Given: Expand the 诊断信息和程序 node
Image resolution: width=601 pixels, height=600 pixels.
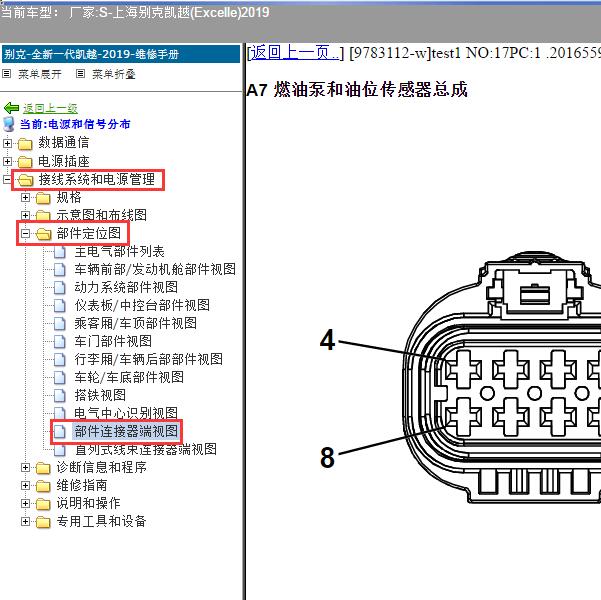Looking at the screenshot, I should tap(25, 467).
